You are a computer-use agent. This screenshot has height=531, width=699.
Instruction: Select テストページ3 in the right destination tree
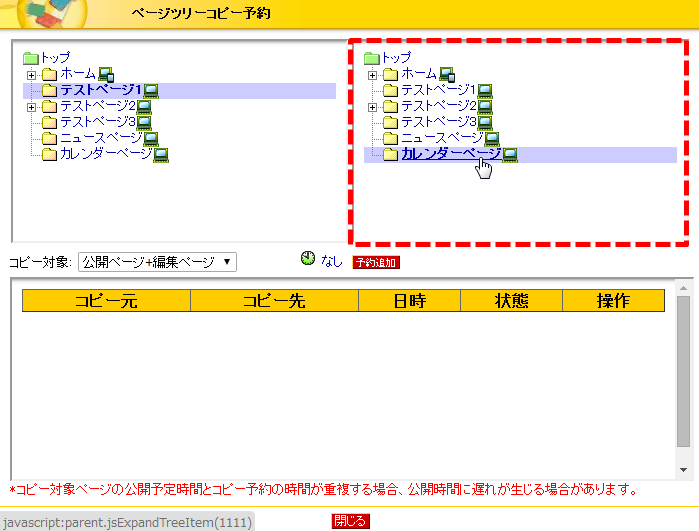439,122
